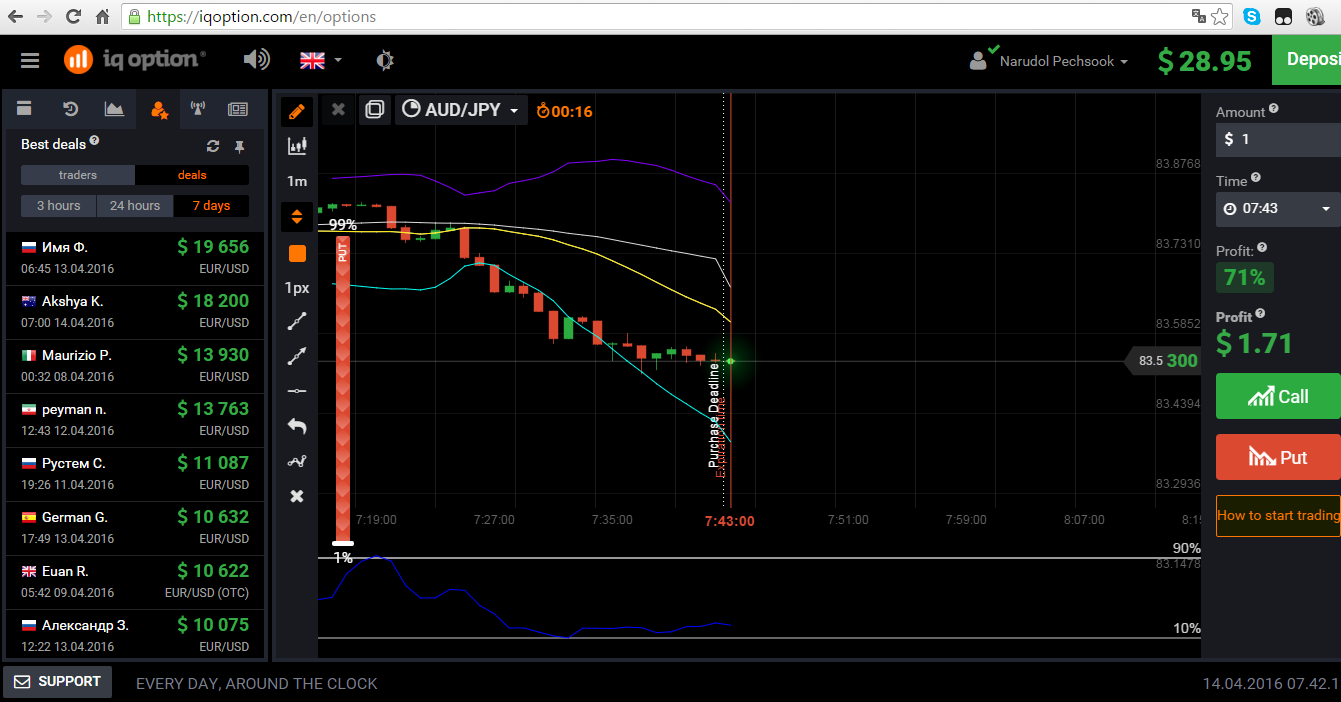Click the Time help icon

pyautogui.click(x=1256, y=178)
